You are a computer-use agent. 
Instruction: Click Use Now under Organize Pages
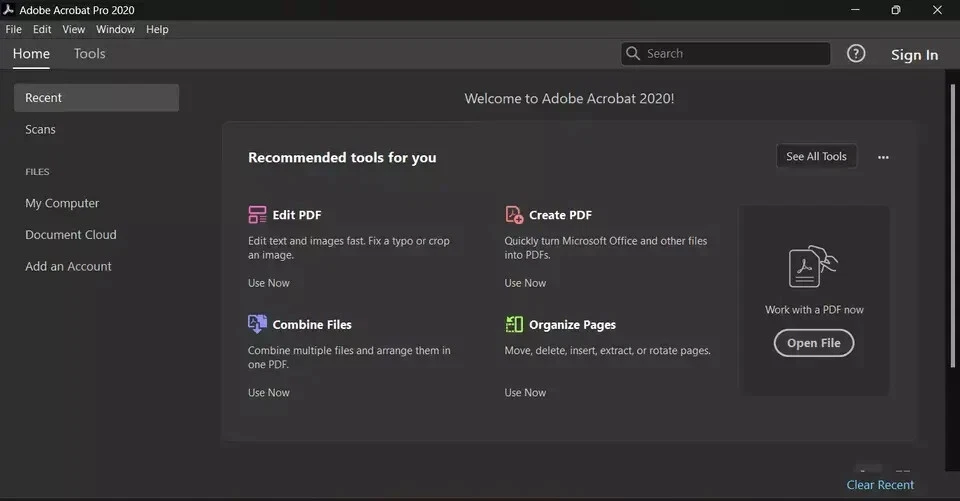tap(525, 393)
